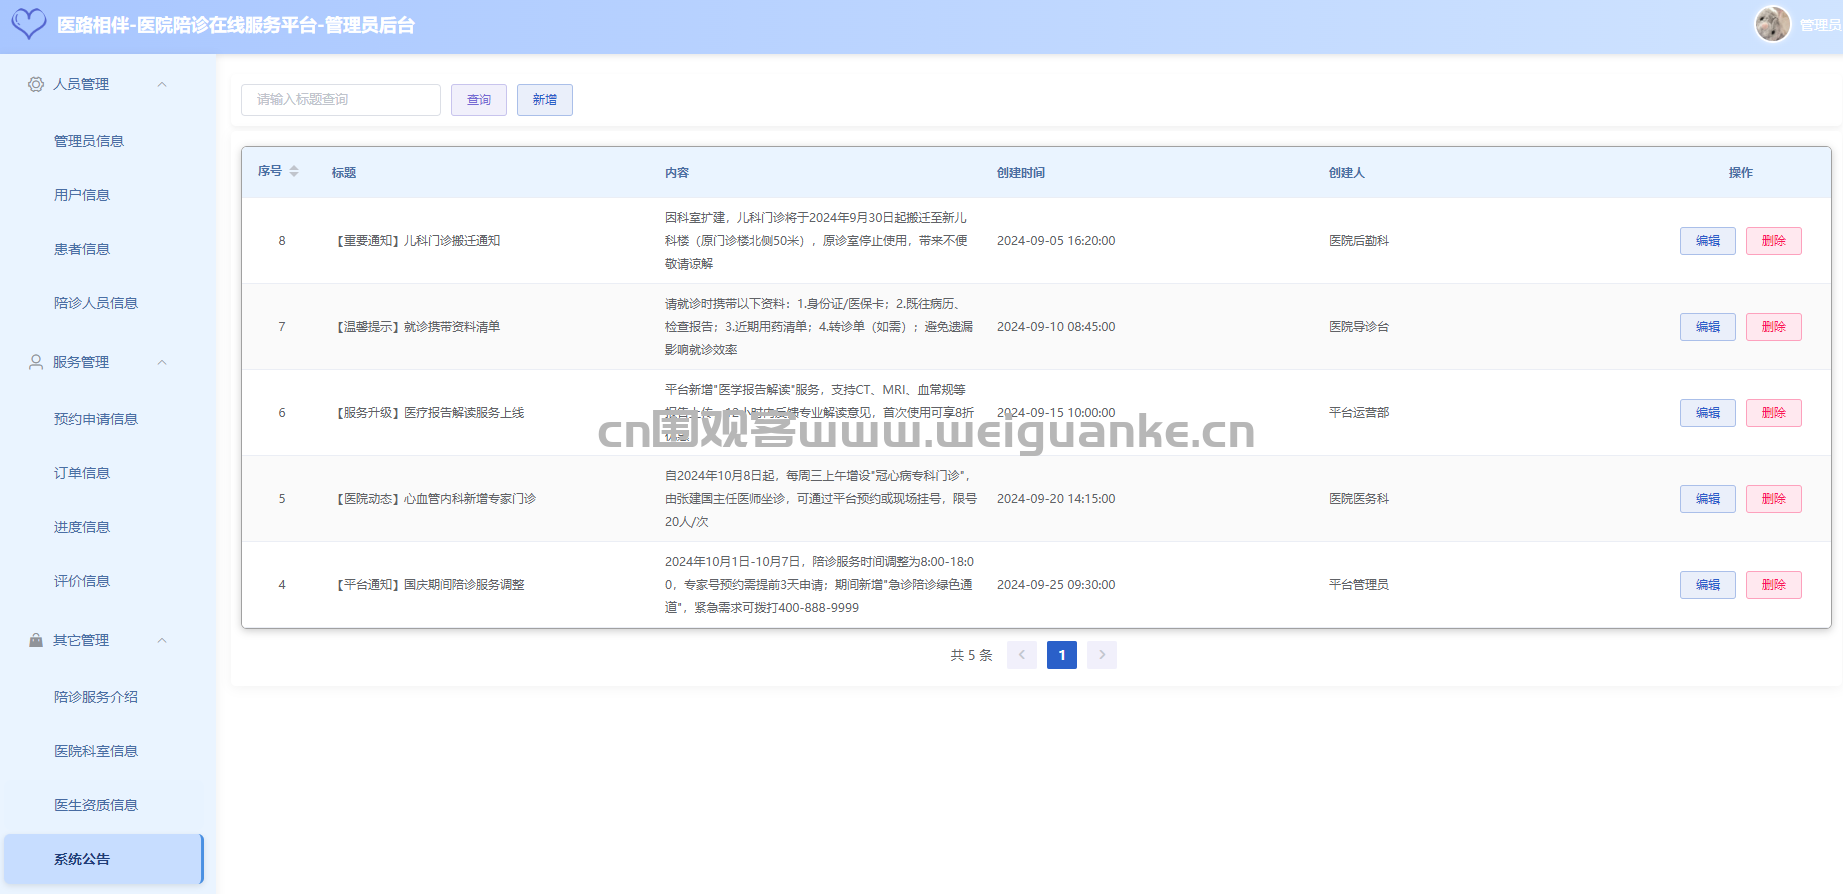This screenshot has width=1843, height=894.
Task: Collapse the 人员管理 menu chevron
Action: pyautogui.click(x=162, y=84)
